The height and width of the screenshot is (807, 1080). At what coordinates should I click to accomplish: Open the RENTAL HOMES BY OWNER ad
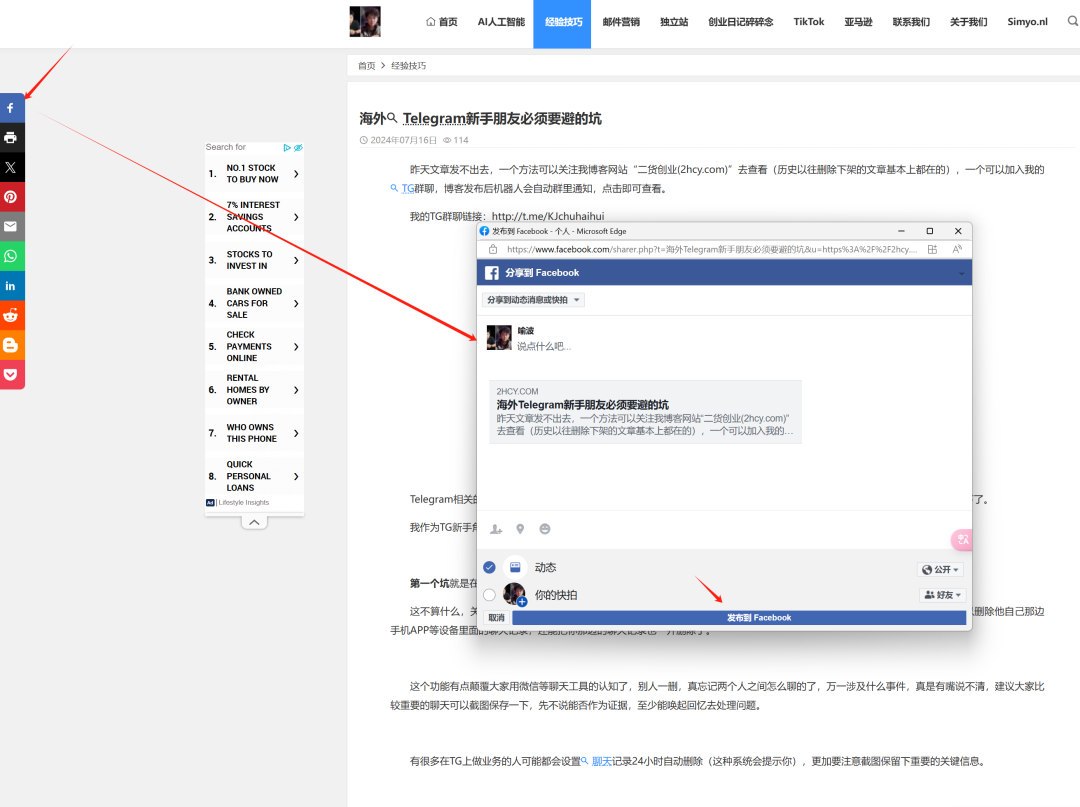pyautogui.click(x=254, y=390)
